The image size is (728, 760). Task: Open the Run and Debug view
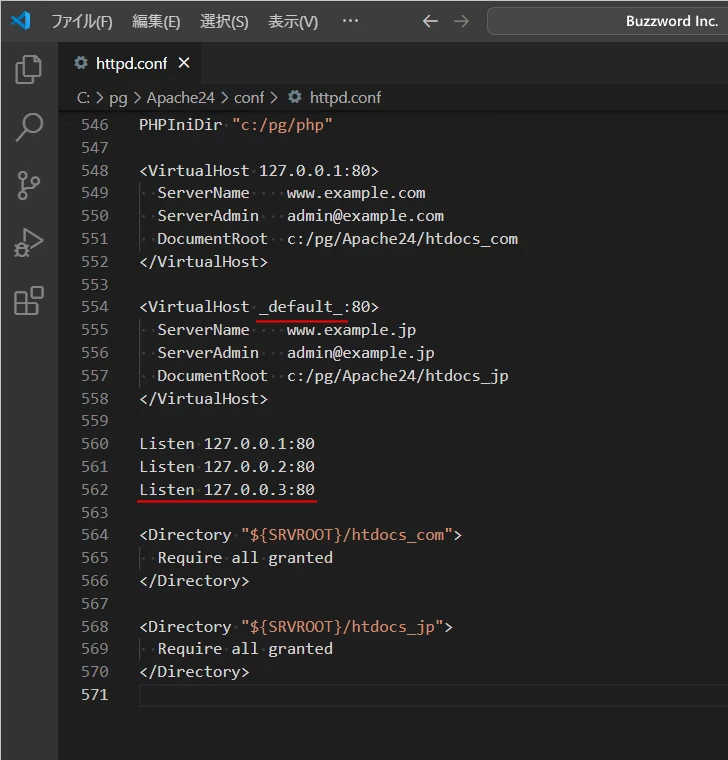29,243
